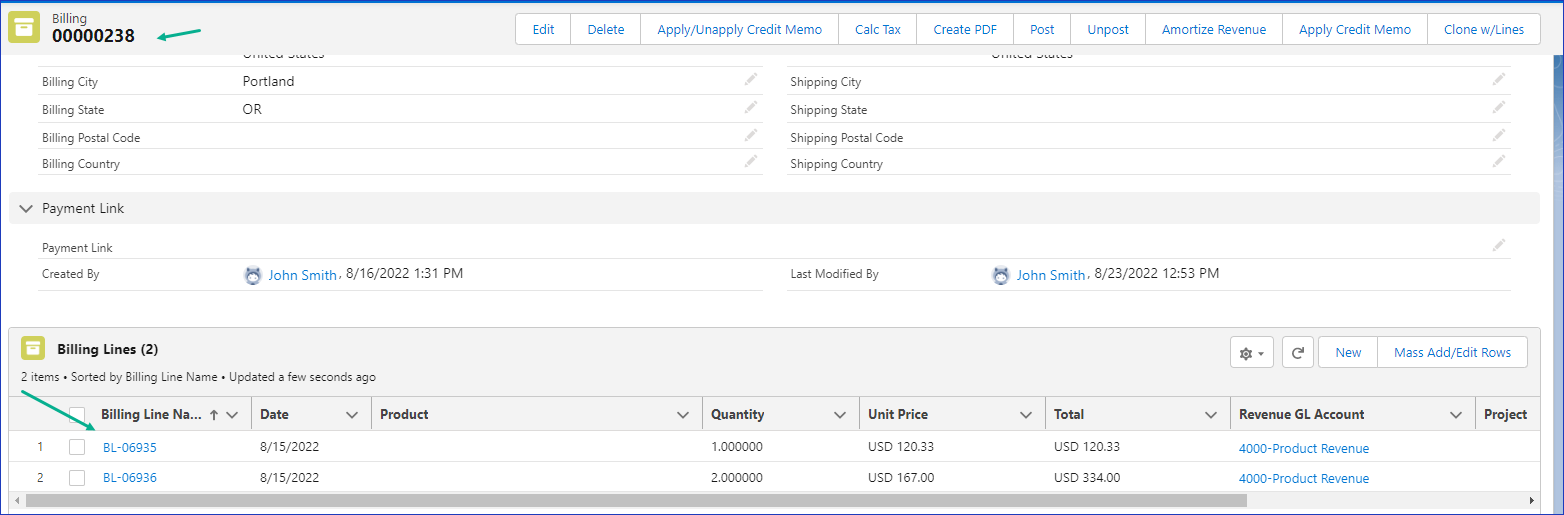Open the Unit Price column dropdown

1025,415
